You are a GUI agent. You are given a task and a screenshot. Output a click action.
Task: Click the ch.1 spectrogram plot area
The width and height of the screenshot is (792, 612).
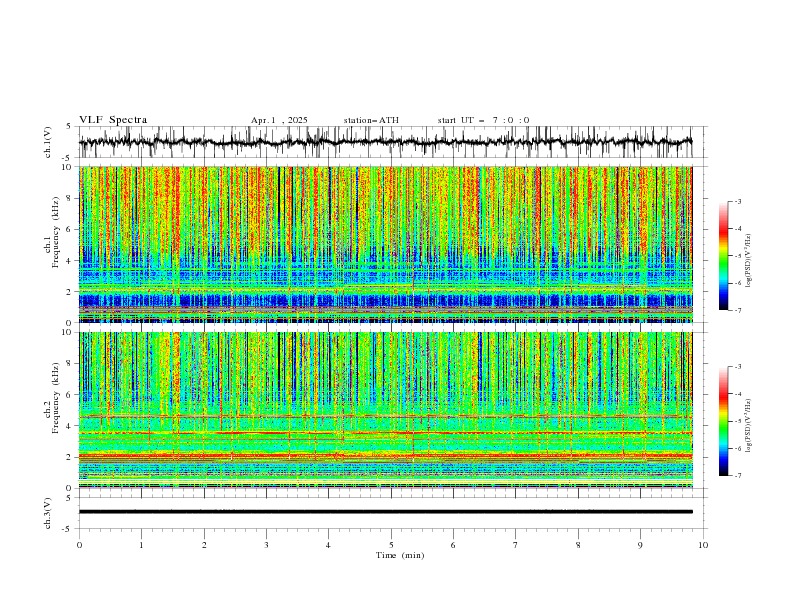[386, 244]
